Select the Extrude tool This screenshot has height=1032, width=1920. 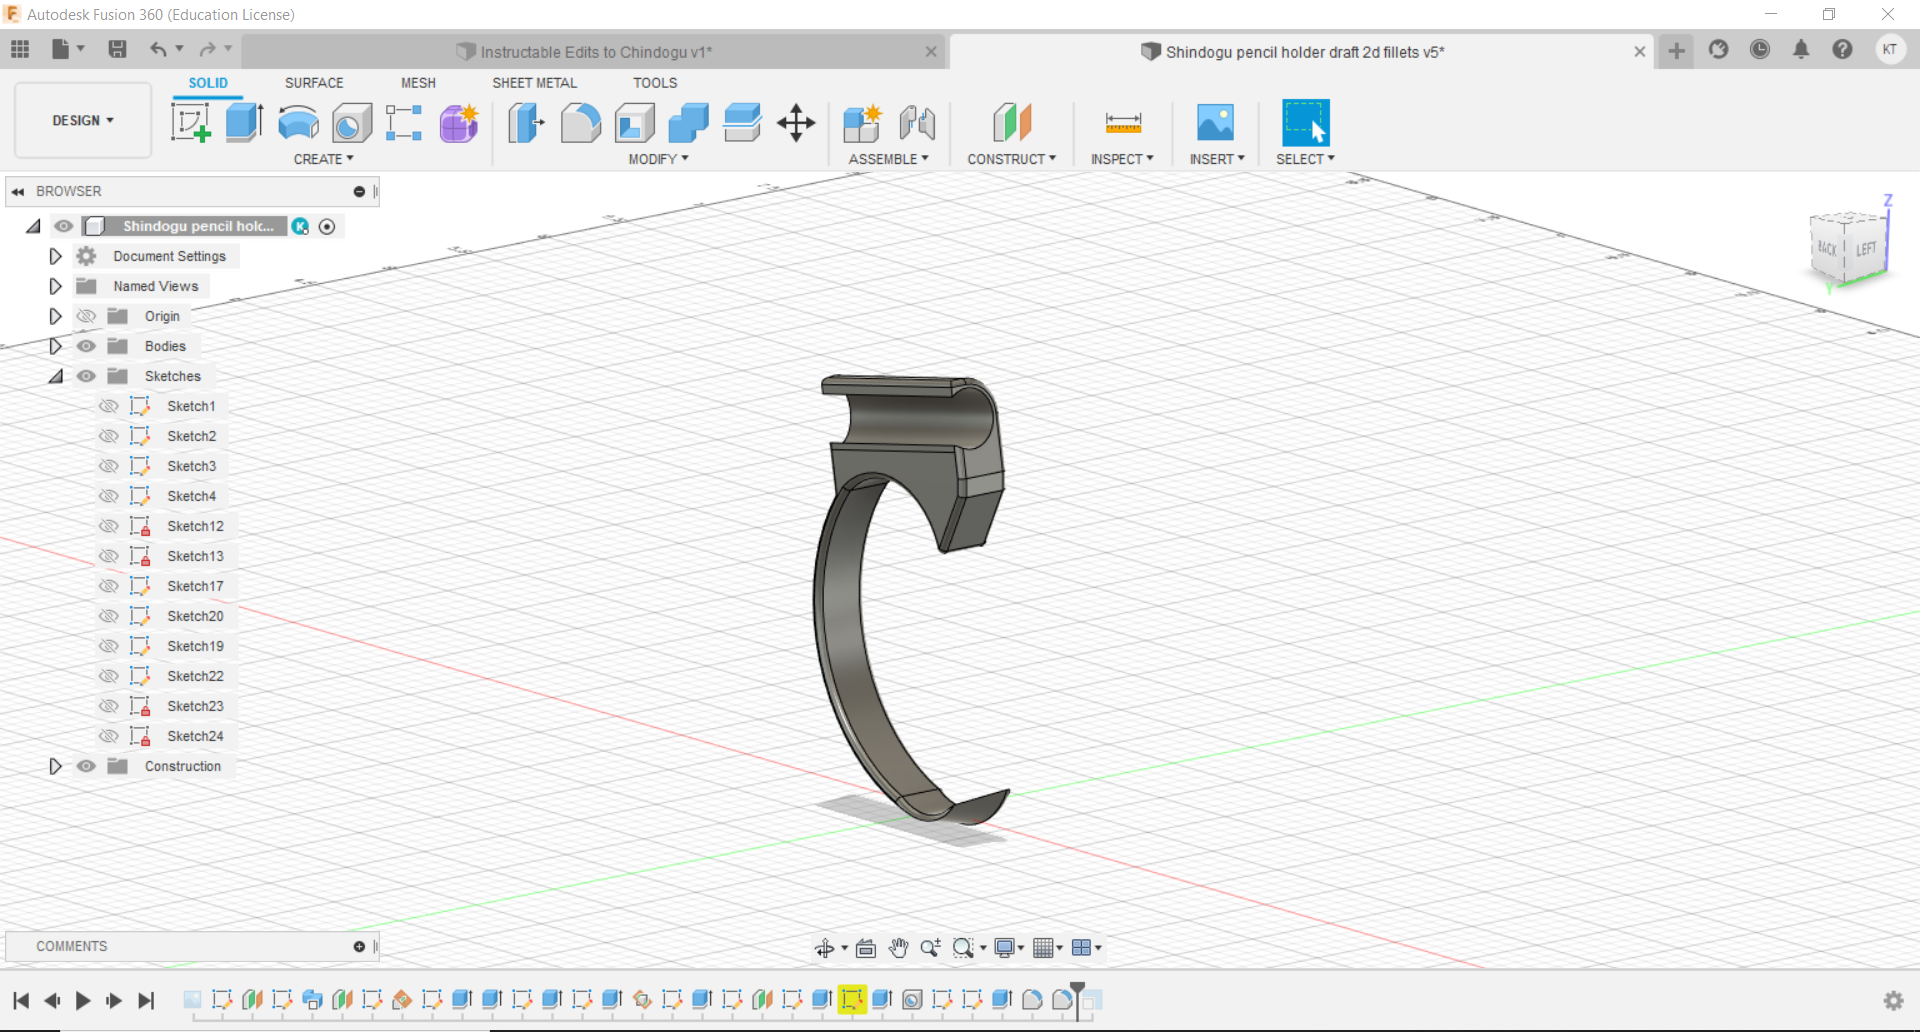coord(244,123)
